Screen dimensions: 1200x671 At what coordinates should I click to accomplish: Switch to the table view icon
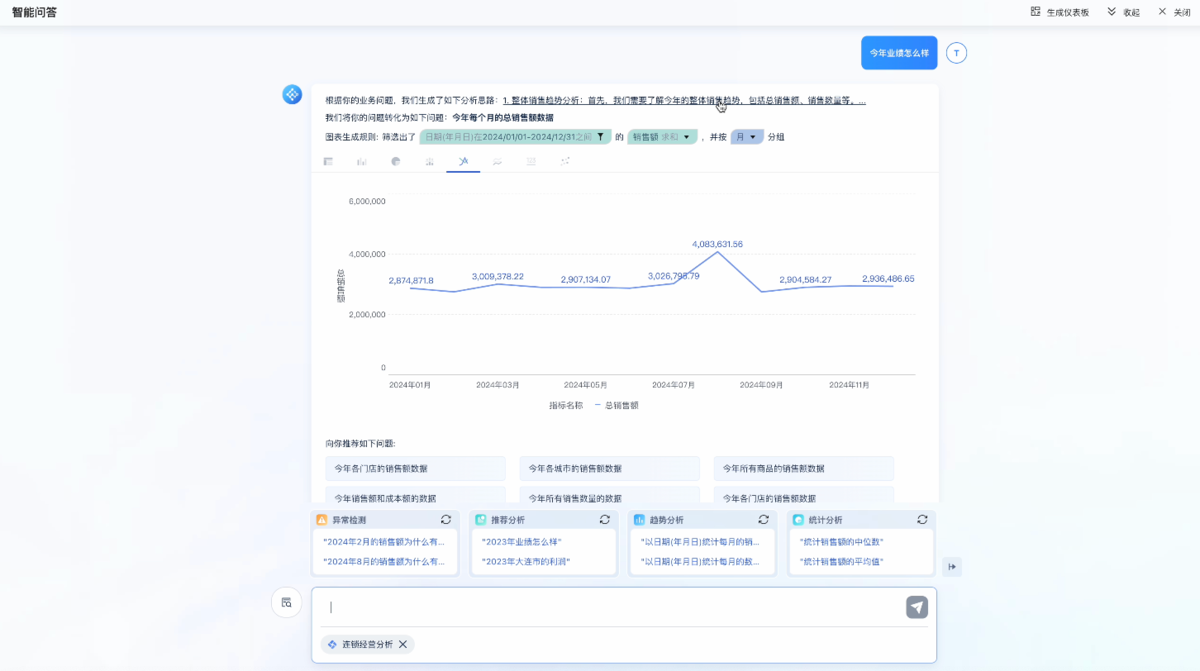[x=328, y=161]
